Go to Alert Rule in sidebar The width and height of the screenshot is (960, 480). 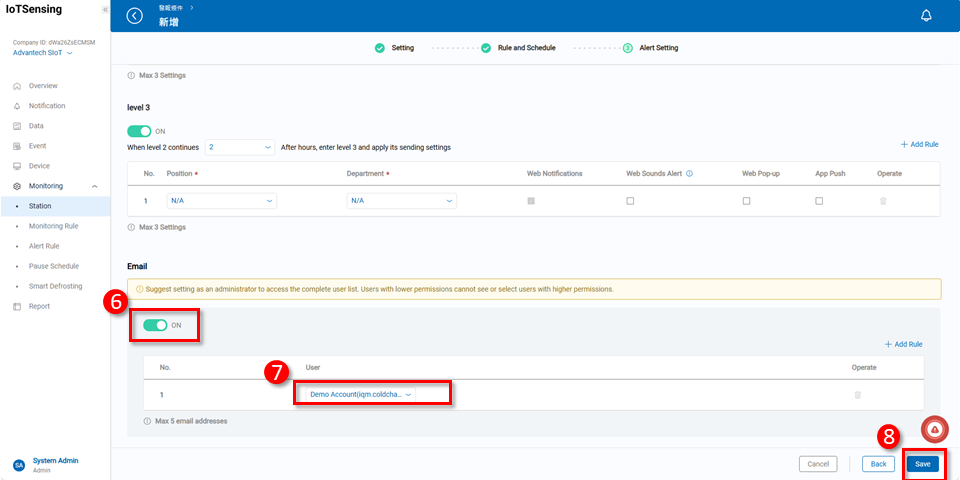point(44,246)
